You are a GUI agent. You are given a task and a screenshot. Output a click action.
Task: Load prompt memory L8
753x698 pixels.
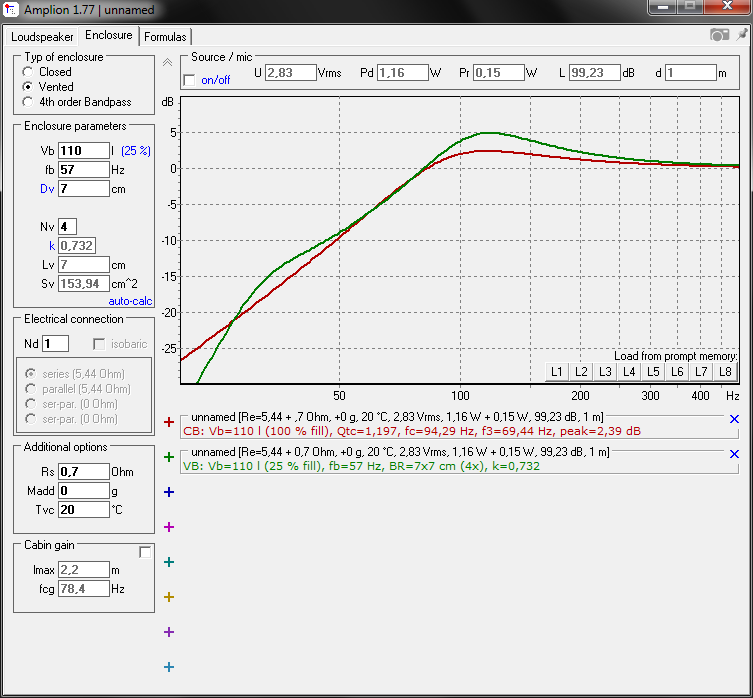(725, 372)
